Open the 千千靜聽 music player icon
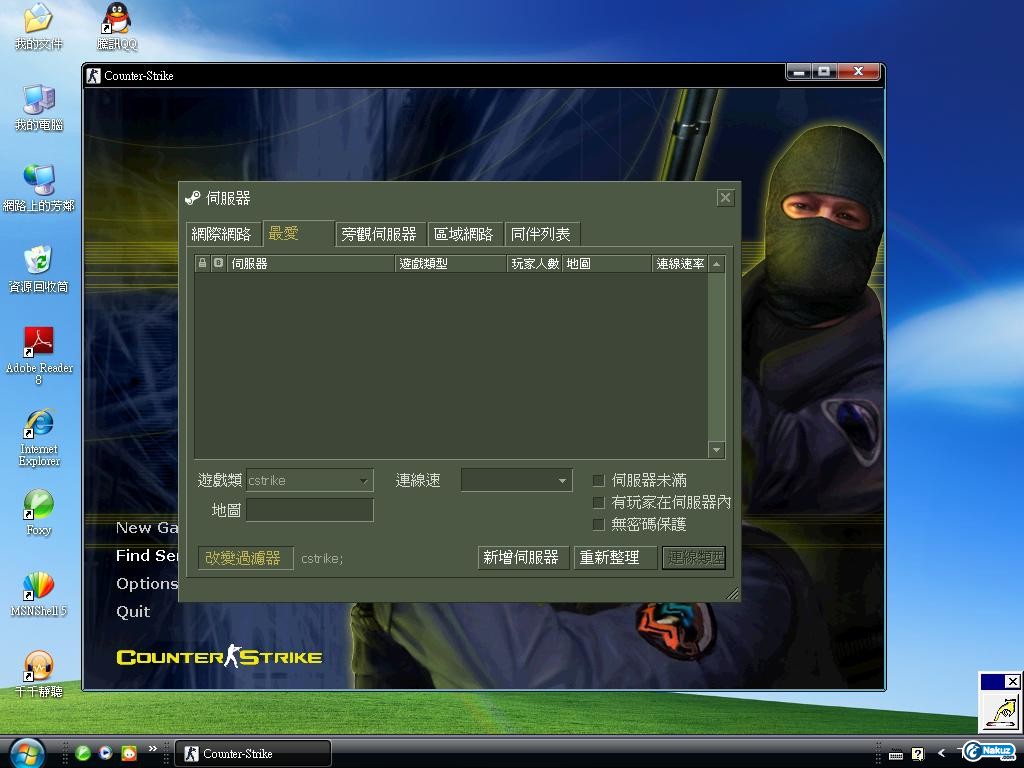The image size is (1024, 768). (38, 666)
